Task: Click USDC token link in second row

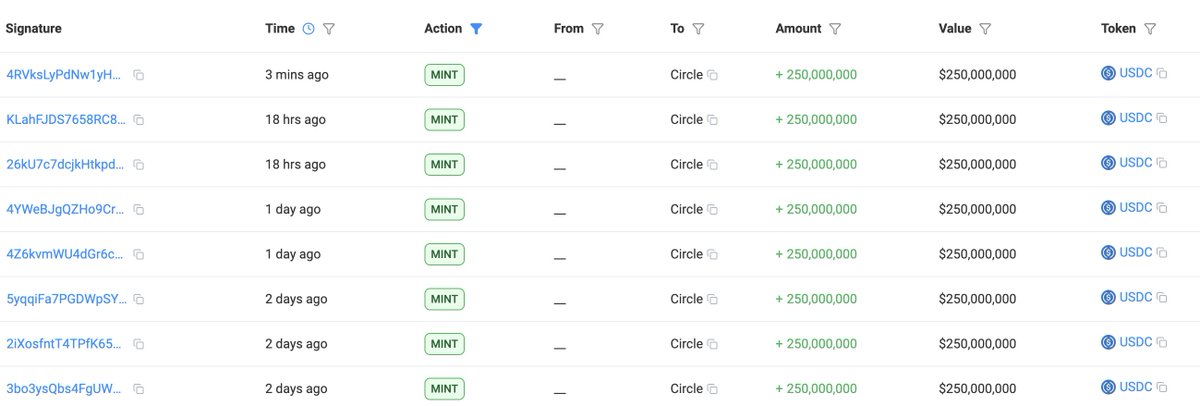Action: (x=1136, y=118)
